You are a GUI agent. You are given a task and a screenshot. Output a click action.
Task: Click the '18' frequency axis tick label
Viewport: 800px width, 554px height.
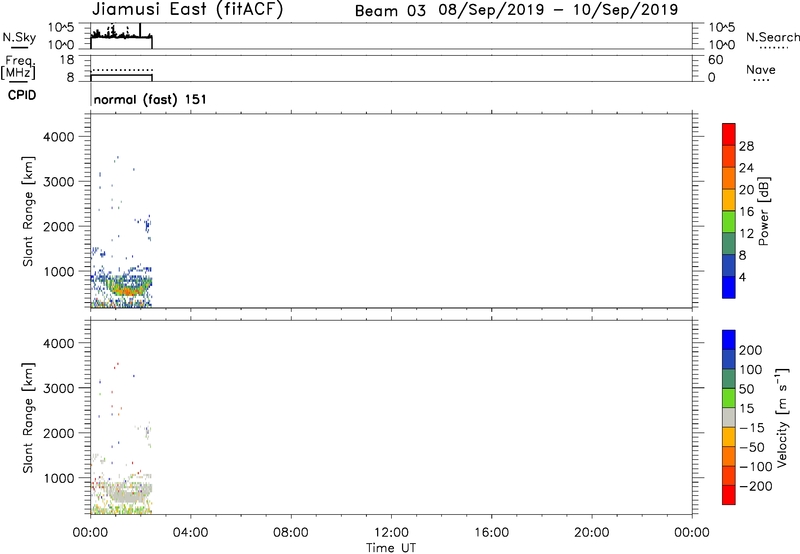tap(66, 60)
